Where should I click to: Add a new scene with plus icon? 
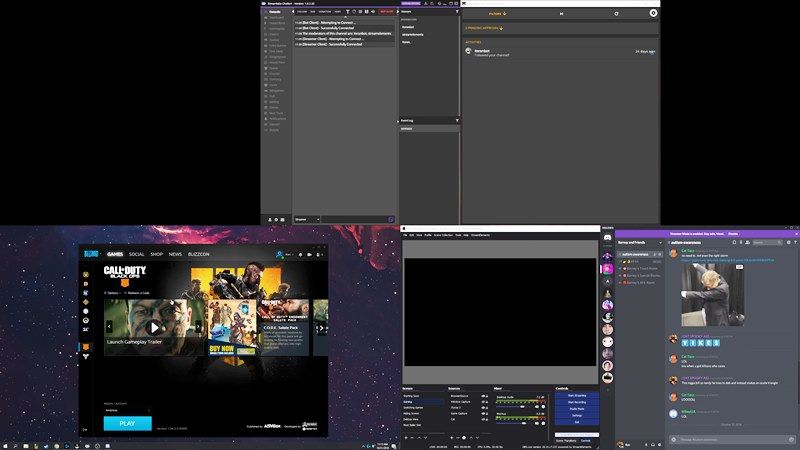(x=406, y=438)
